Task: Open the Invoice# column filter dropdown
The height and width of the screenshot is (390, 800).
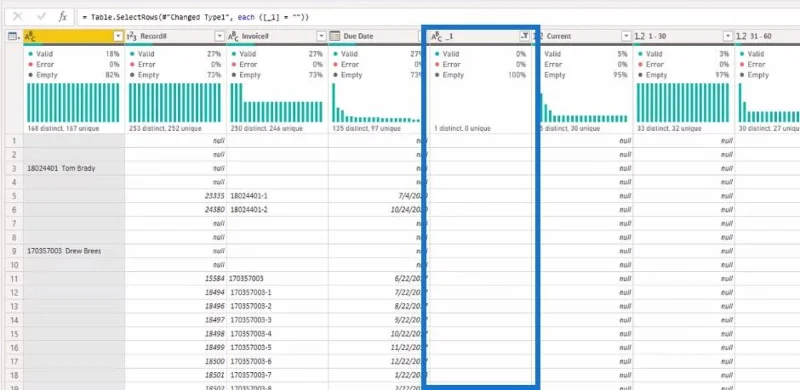Action: tap(321, 36)
